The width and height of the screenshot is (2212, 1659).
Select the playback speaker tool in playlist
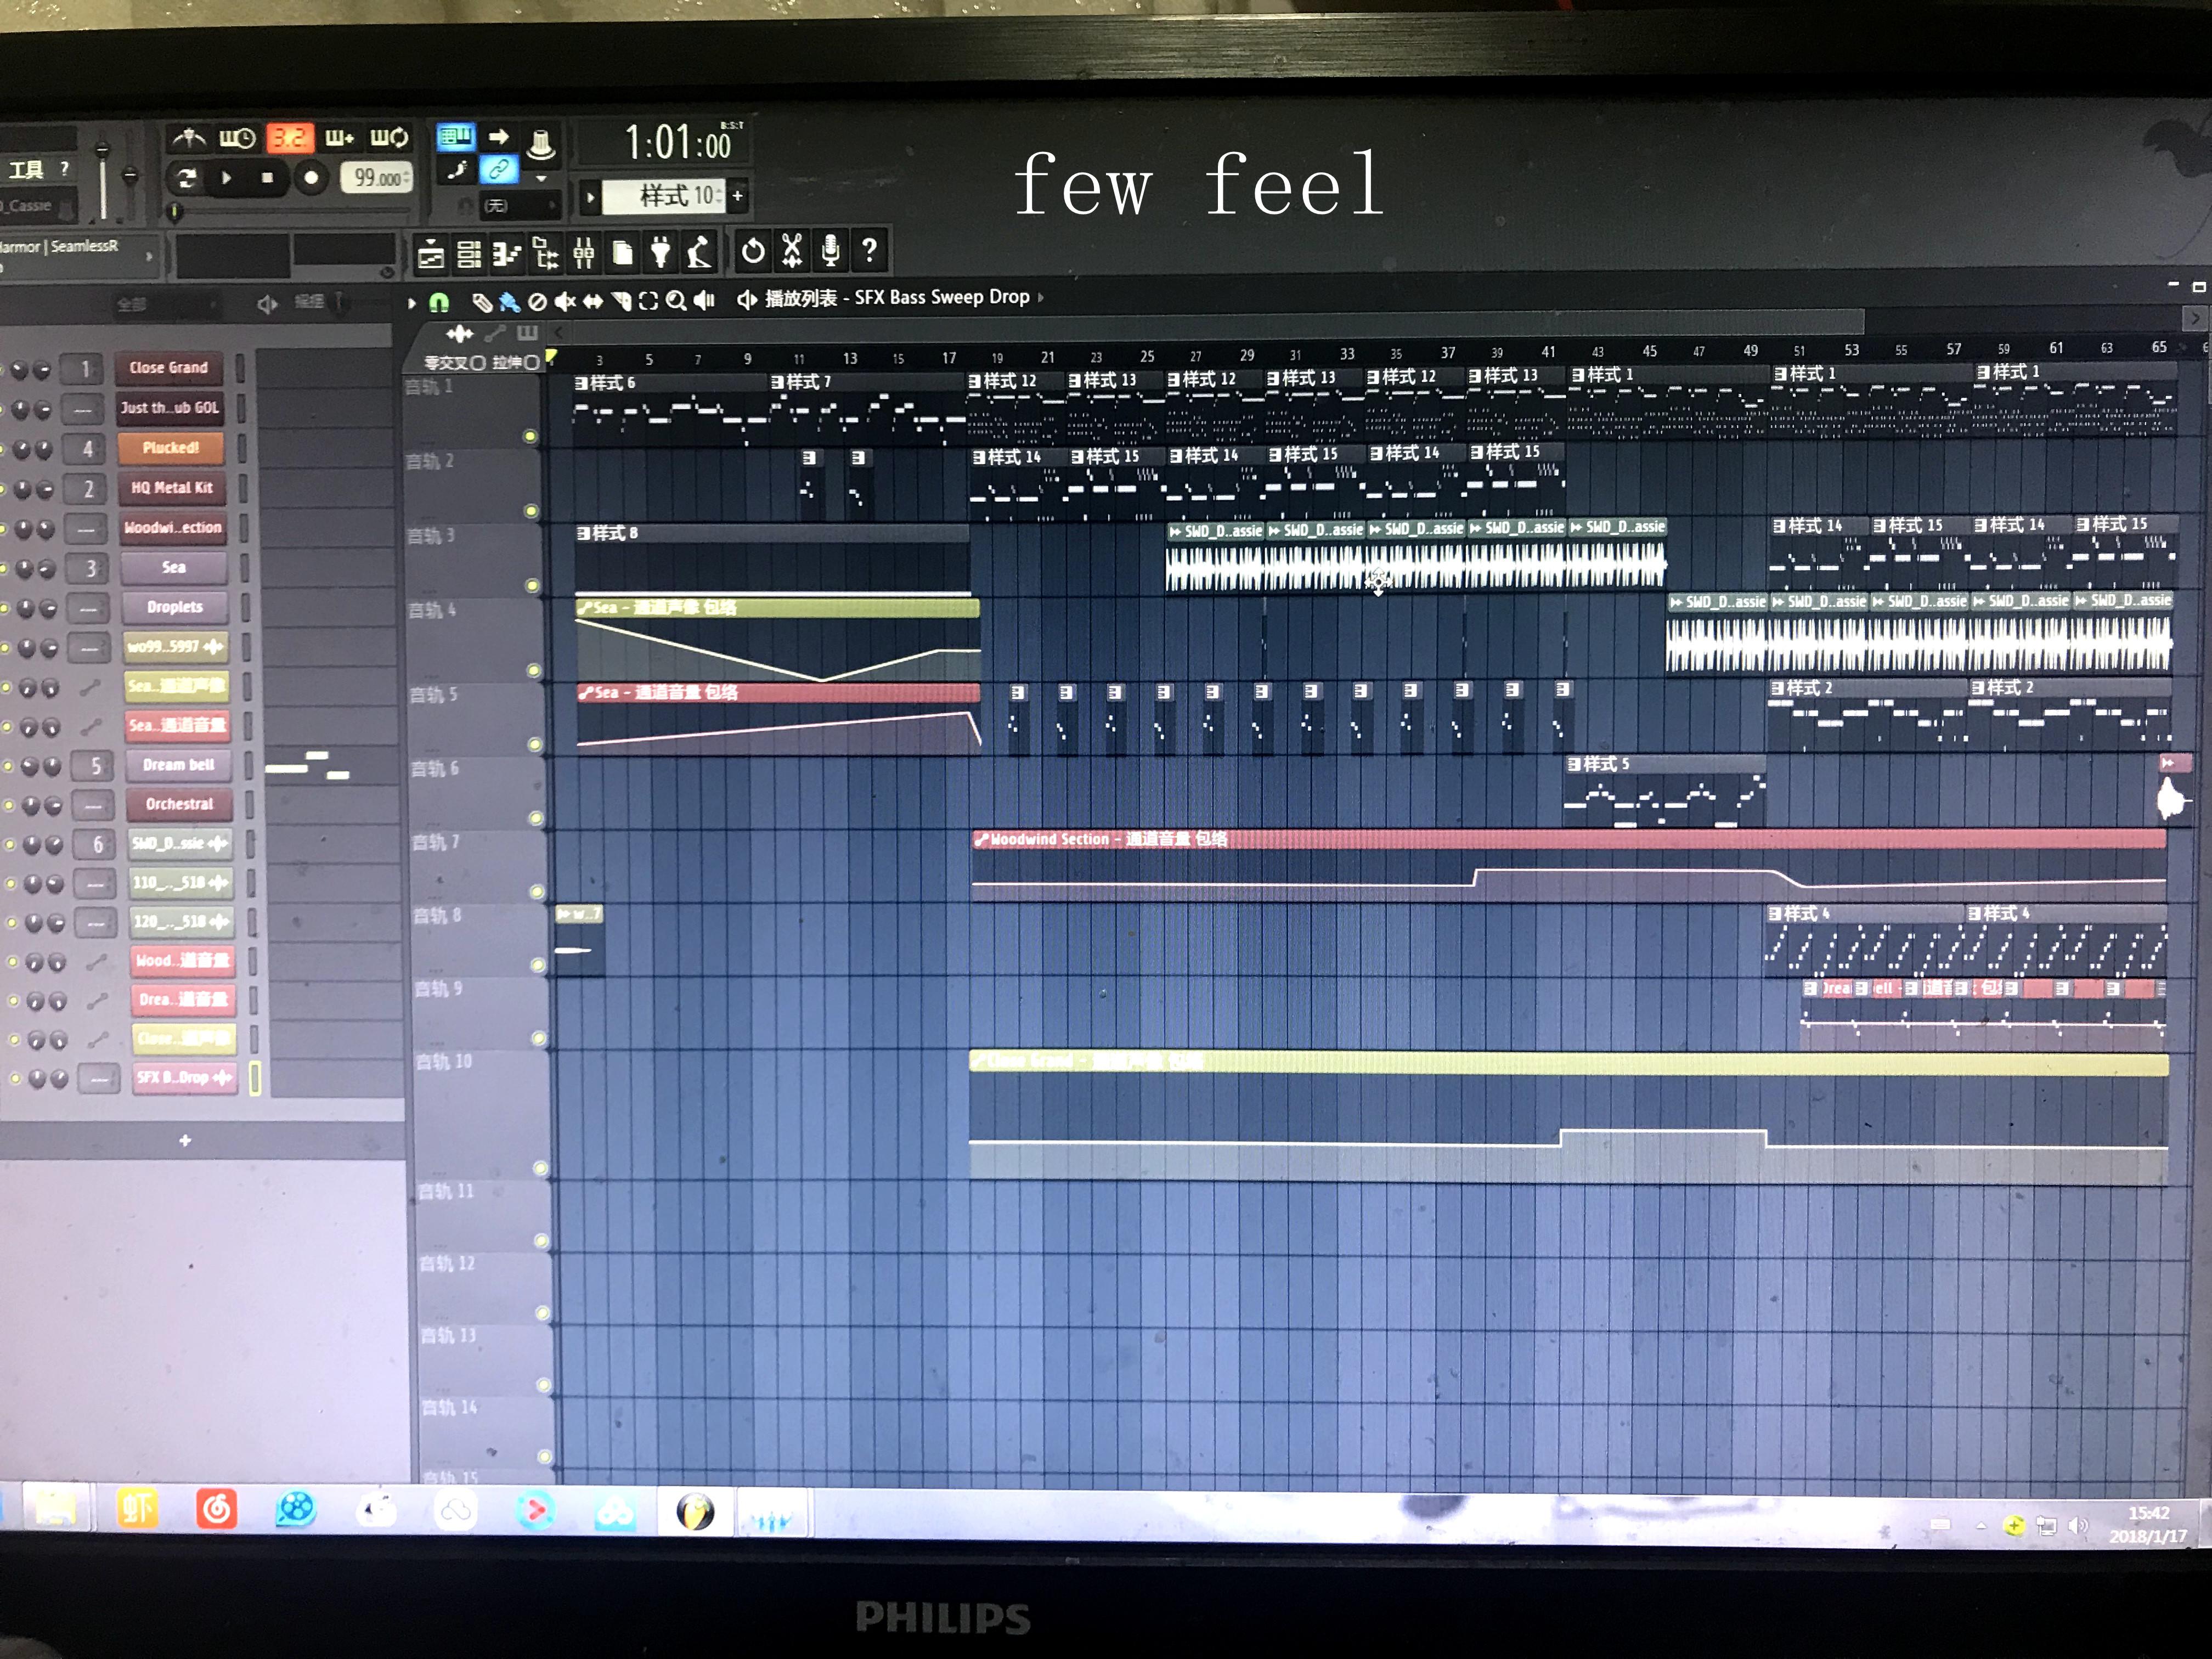(704, 300)
